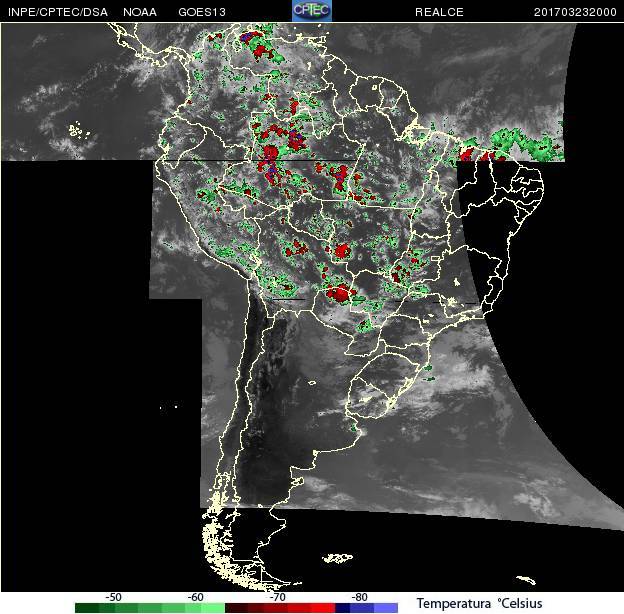Click the light green segment of color scale
Image resolution: width=624 pixels, height=614 pixels.
coord(213,608)
